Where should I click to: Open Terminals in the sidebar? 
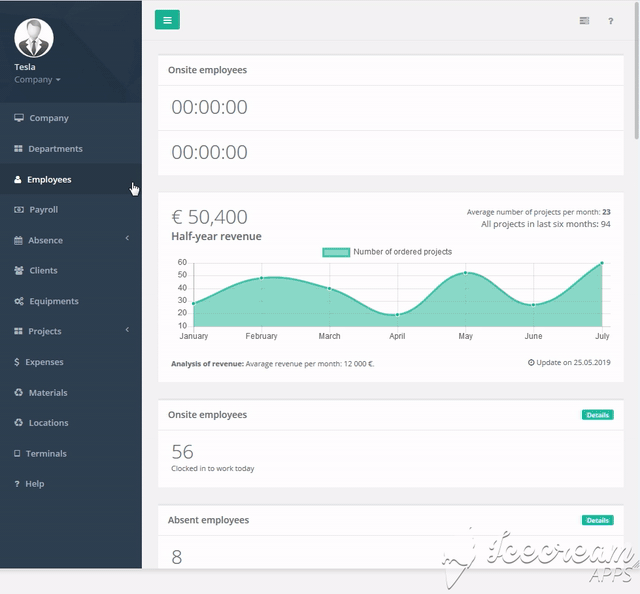pyautogui.click(x=71, y=454)
